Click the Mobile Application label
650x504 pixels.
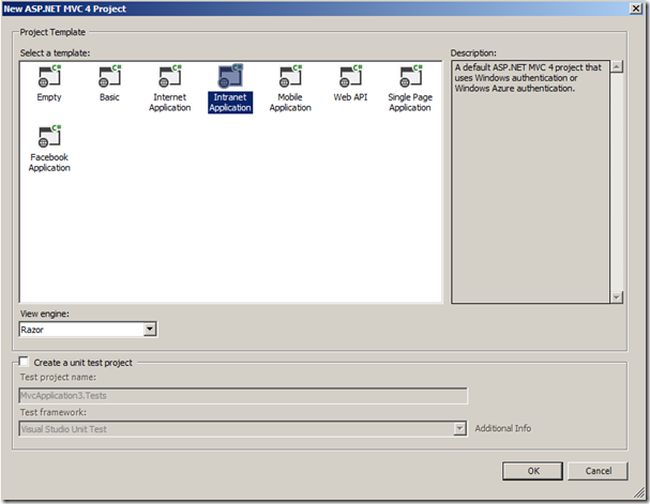(x=290, y=102)
